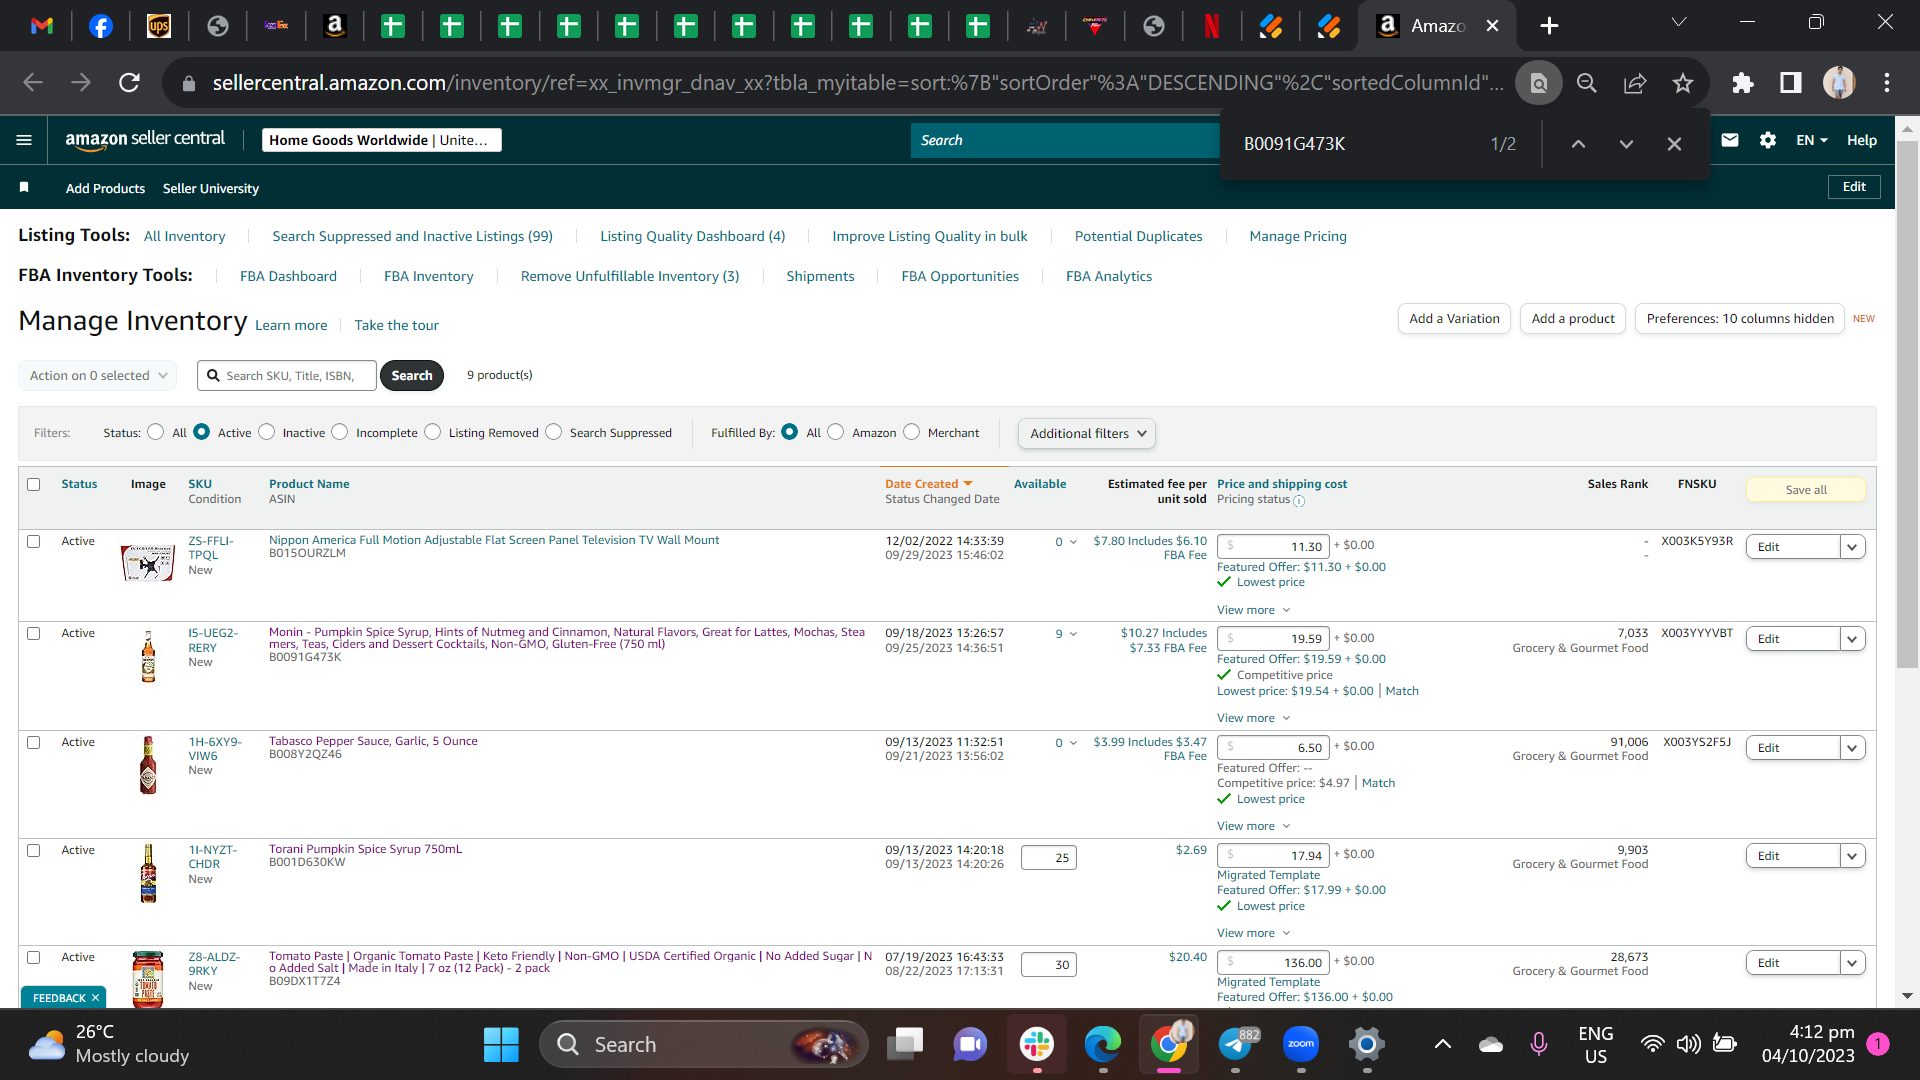The height and width of the screenshot is (1080, 1920).
Task: Expand View more under Tabasco price
Action: (1253, 826)
